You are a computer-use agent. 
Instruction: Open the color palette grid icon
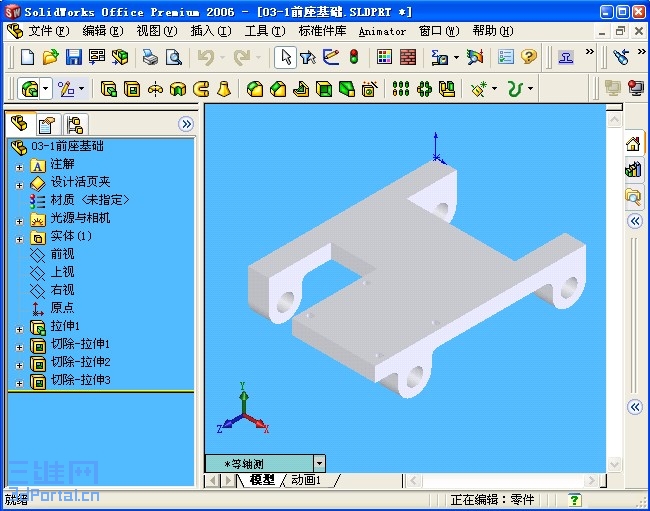[384, 57]
